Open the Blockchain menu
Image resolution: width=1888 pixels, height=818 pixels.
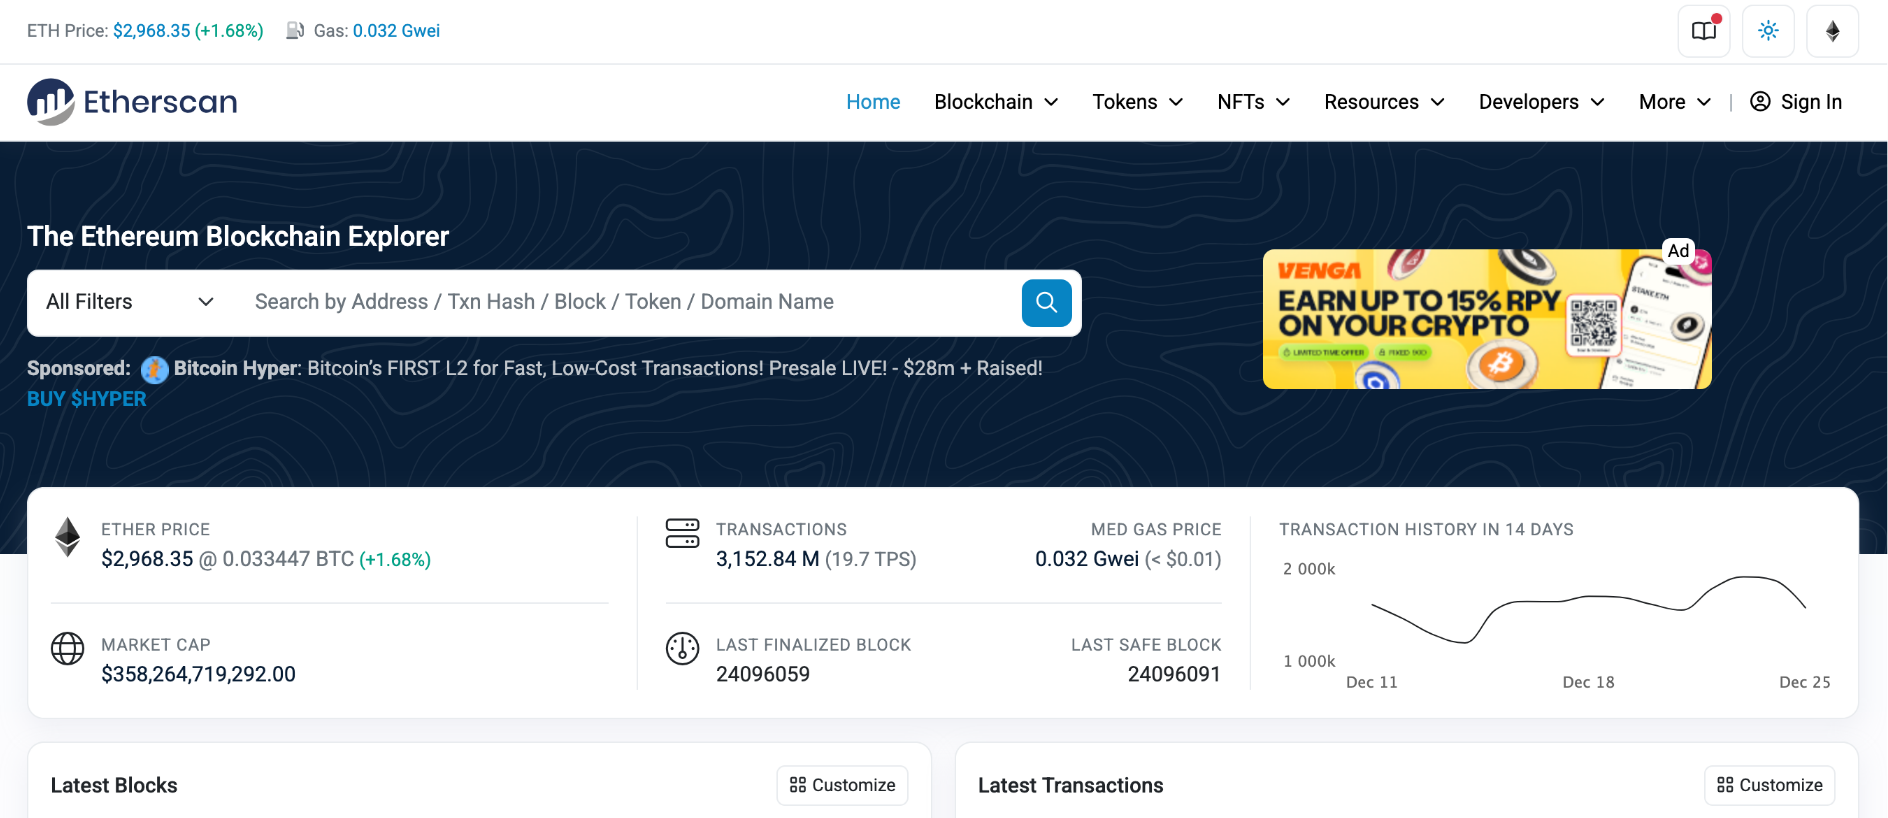click(996, 102)
